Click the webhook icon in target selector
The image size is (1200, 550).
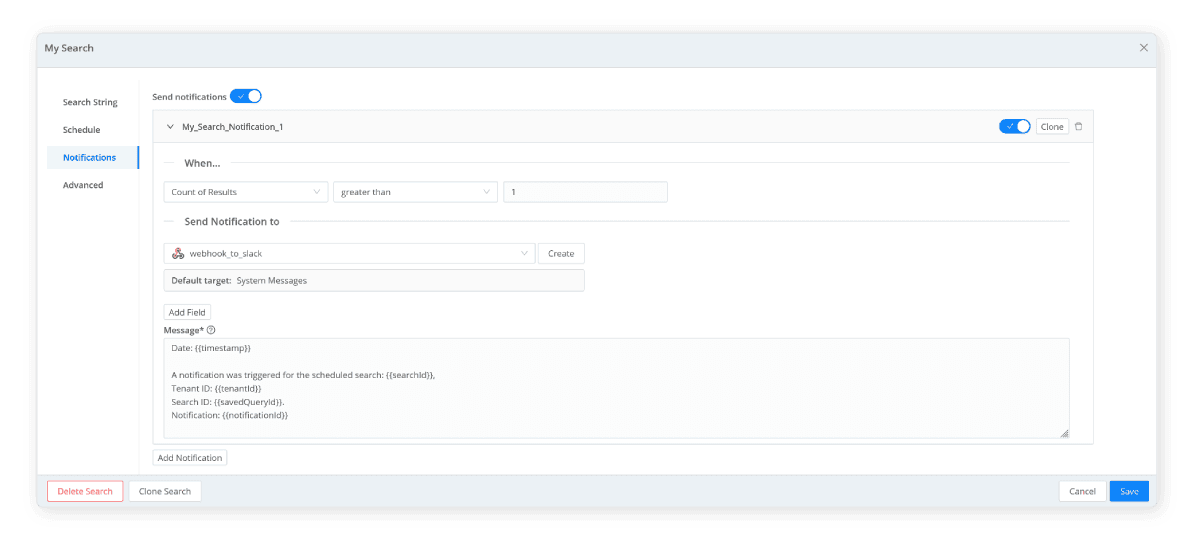coord(178,254)
